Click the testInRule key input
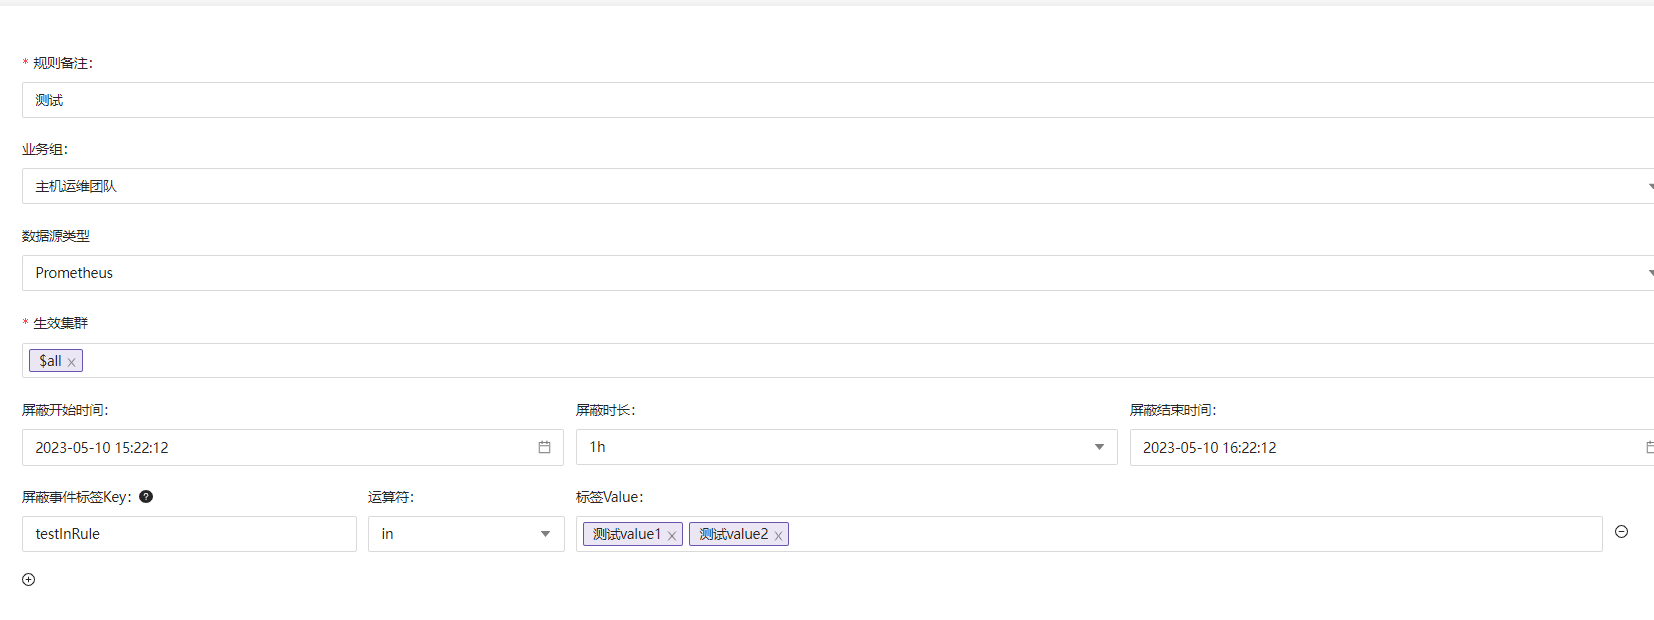 [x=189, y=534]
